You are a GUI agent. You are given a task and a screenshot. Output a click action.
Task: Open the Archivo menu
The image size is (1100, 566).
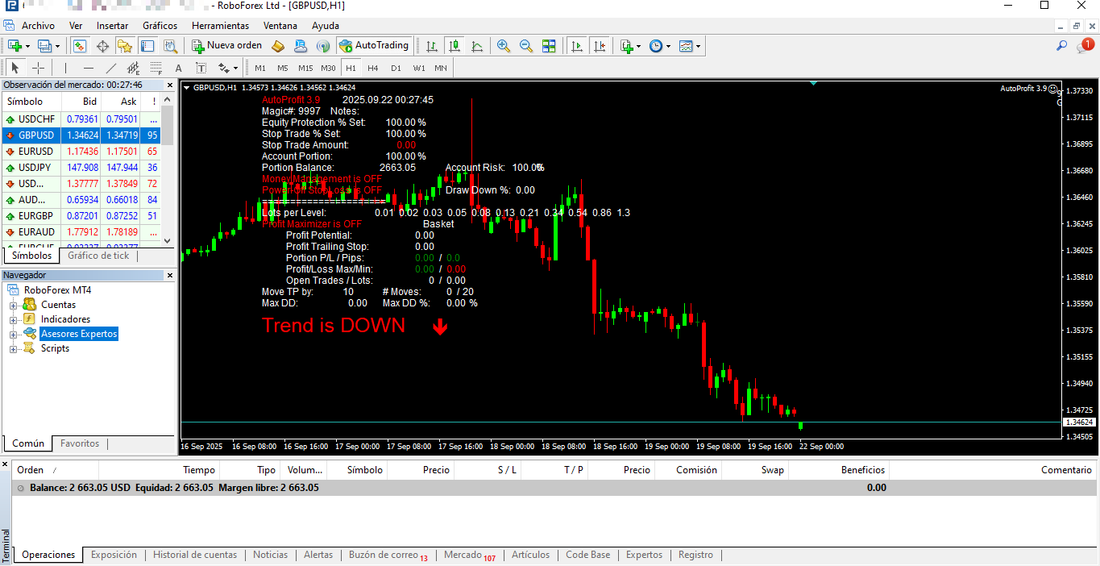click(x=38, y=25)
